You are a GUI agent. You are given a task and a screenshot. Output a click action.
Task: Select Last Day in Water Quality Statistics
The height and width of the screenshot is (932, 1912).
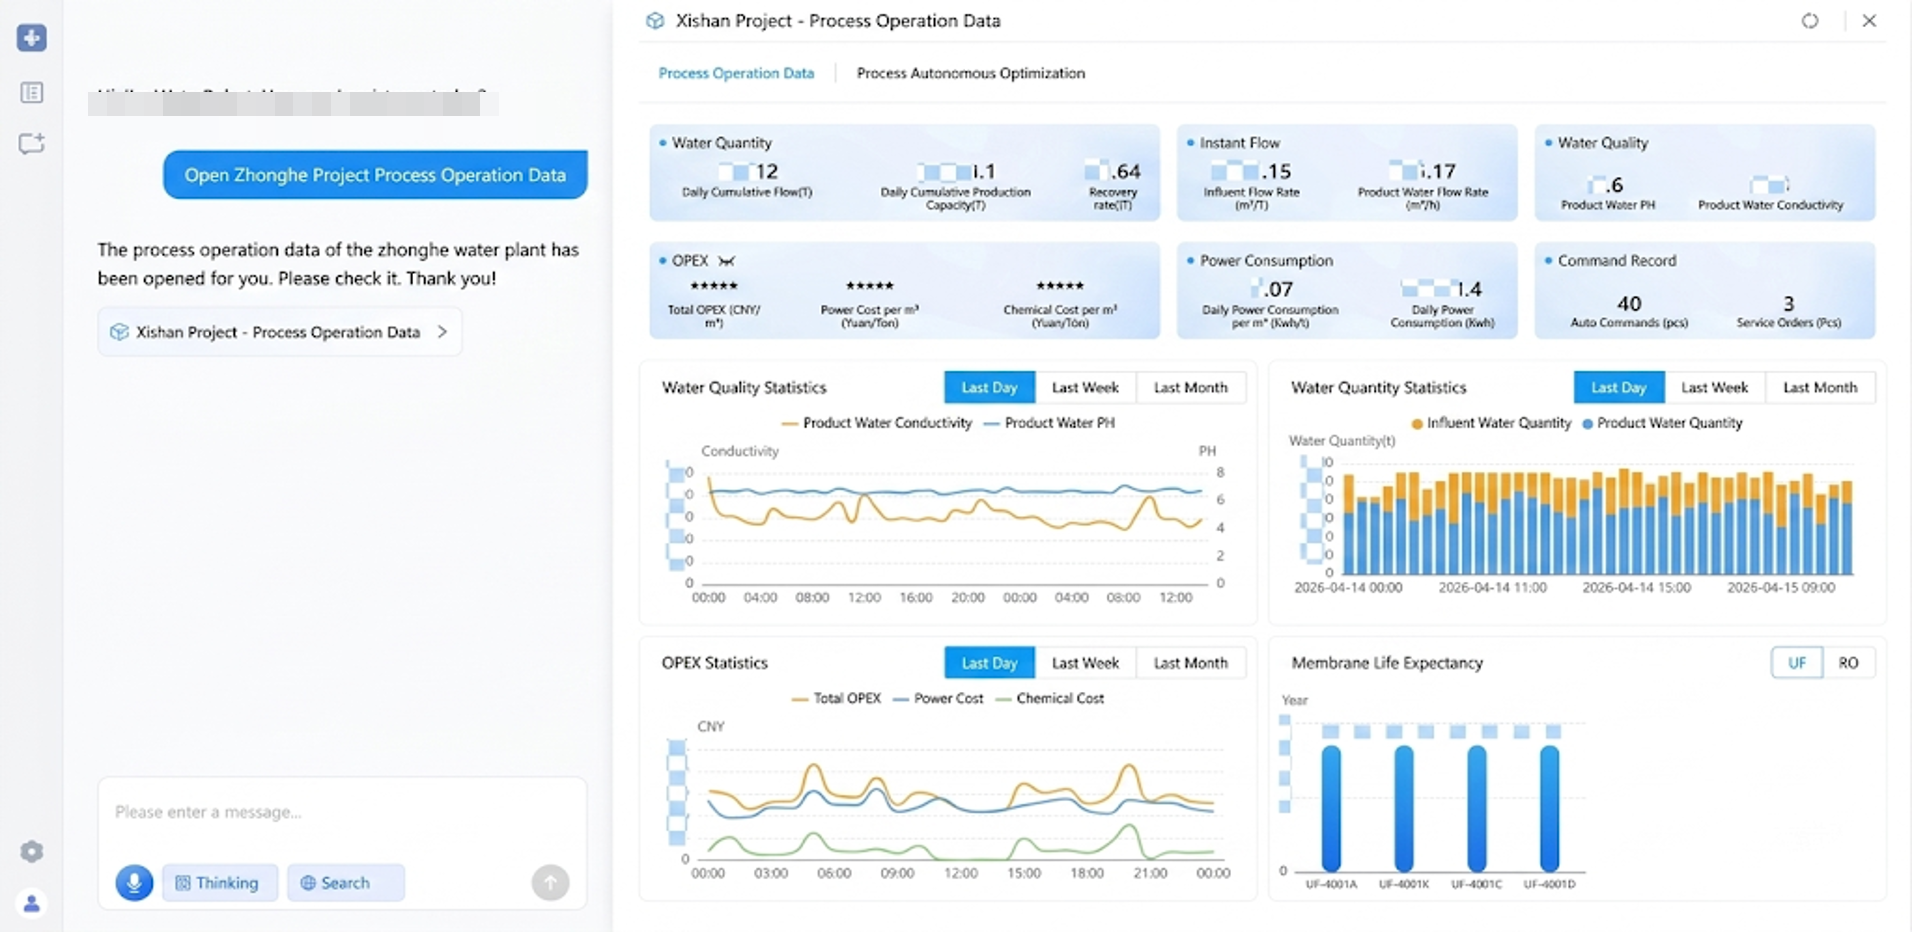tap(989, 388)
